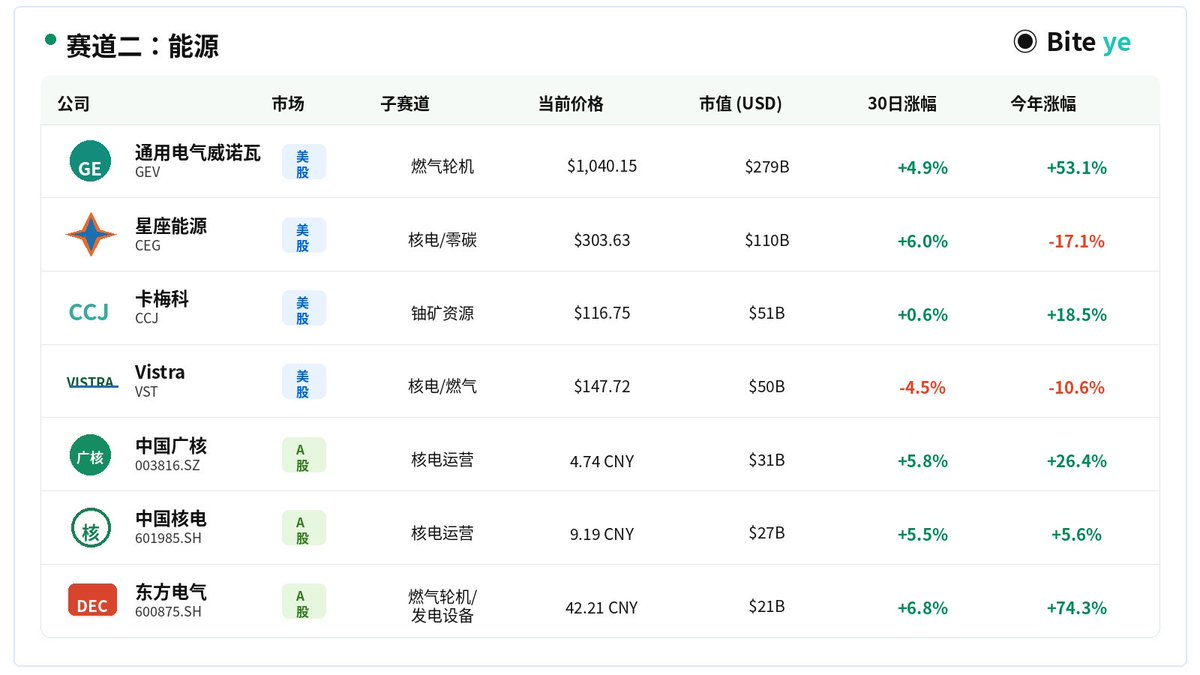Click the $116.75 price value
This screenshot has width=1200, height=675.
tap(602, 313)
